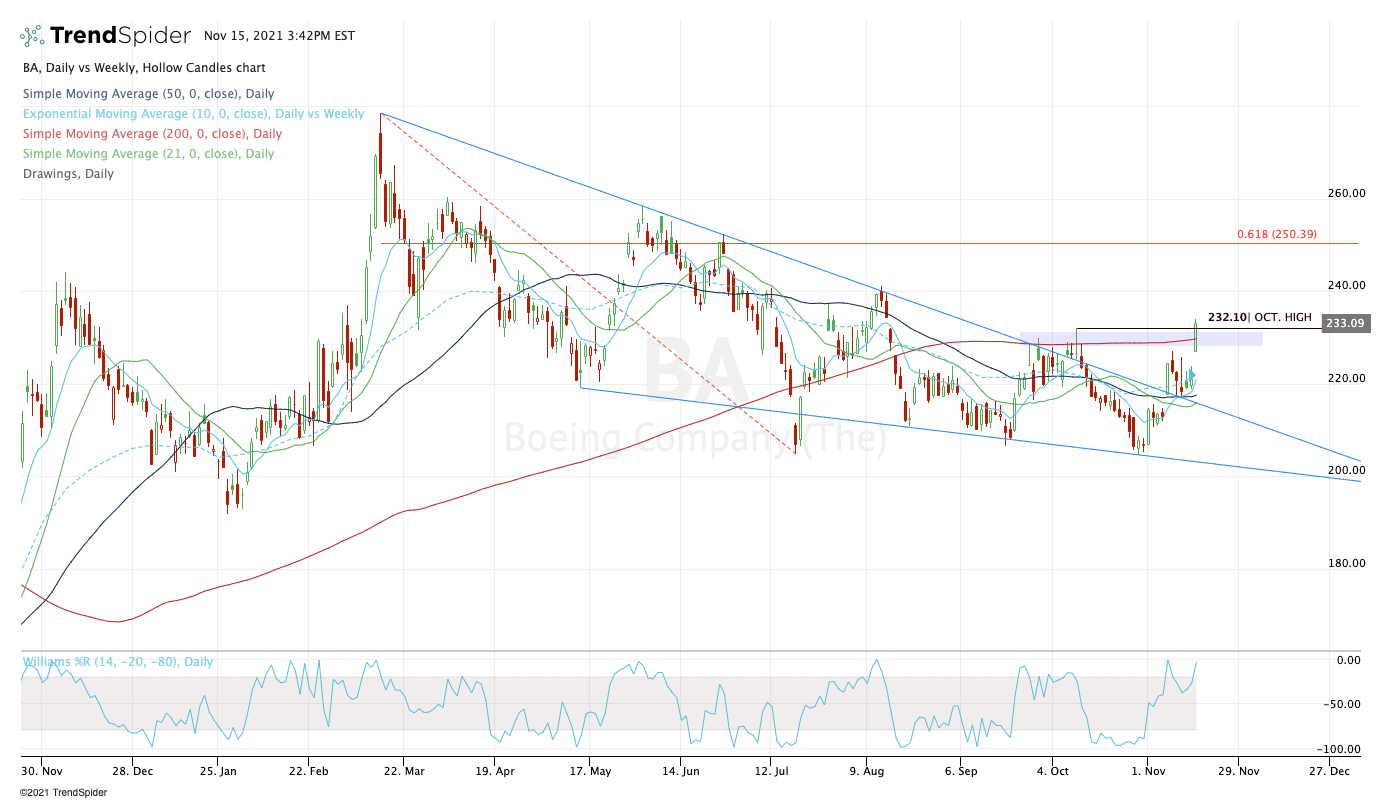
Task: Click the 4. Oct date label
Action: coord(1053,772)
